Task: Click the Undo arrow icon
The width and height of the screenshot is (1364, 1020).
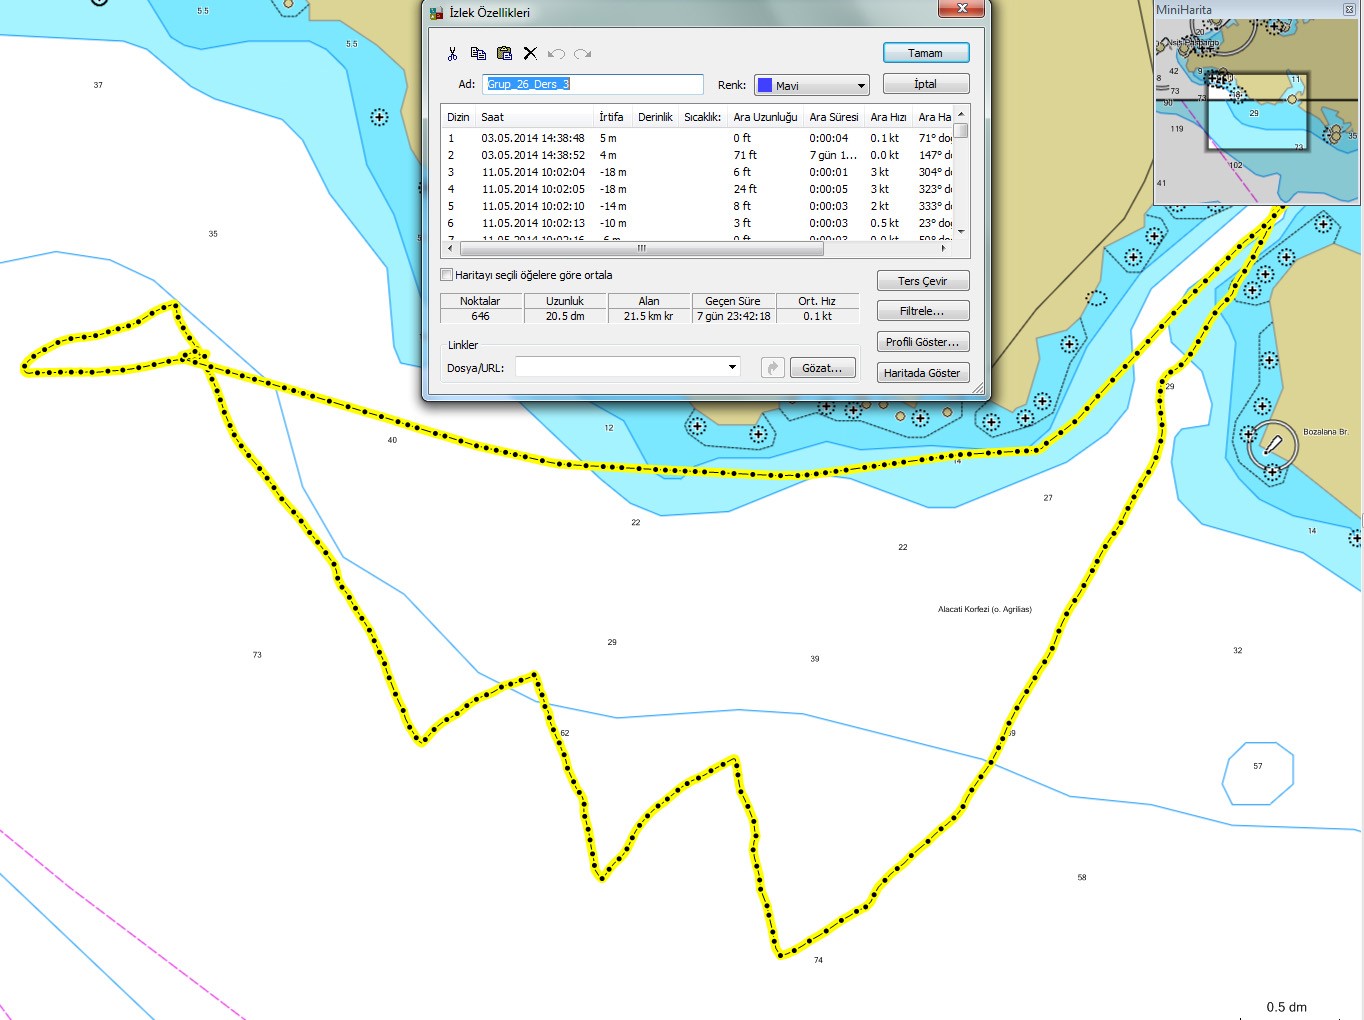Action: (x=557, y=54)
